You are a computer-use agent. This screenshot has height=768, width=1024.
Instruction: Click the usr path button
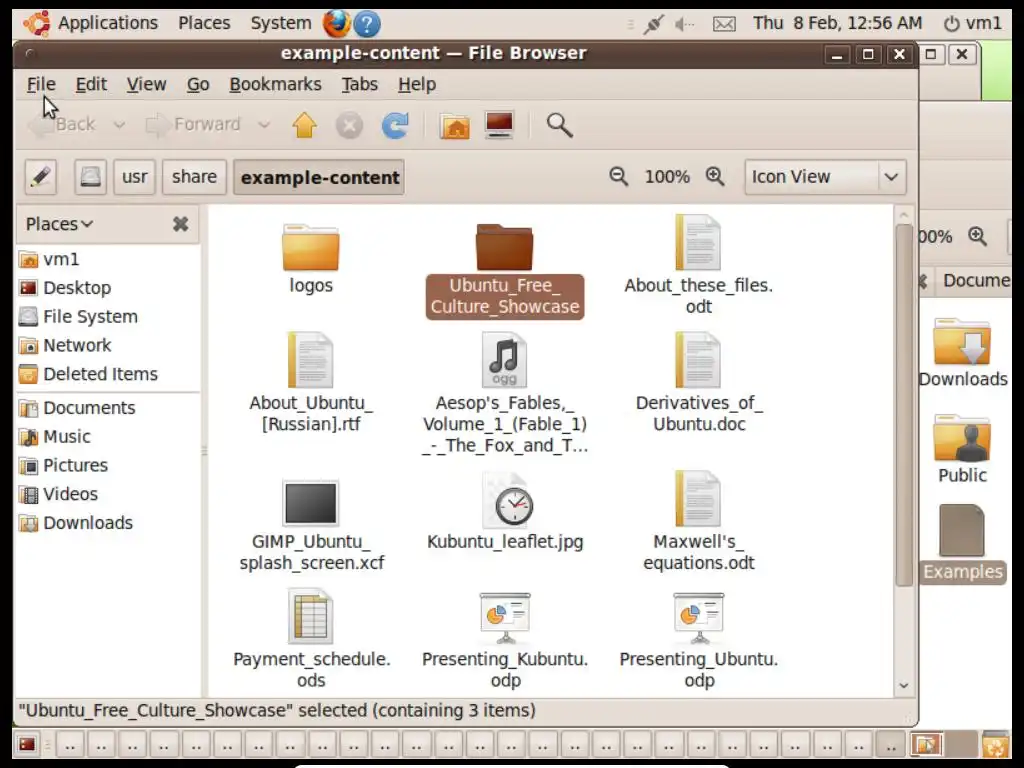135,177
